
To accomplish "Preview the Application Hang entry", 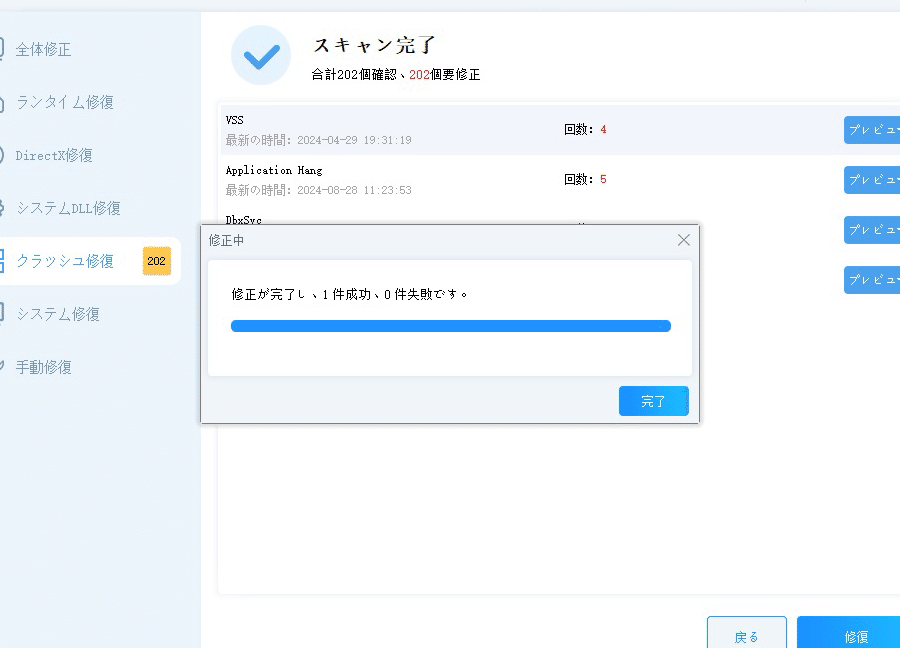I will (x=871, y=180).
